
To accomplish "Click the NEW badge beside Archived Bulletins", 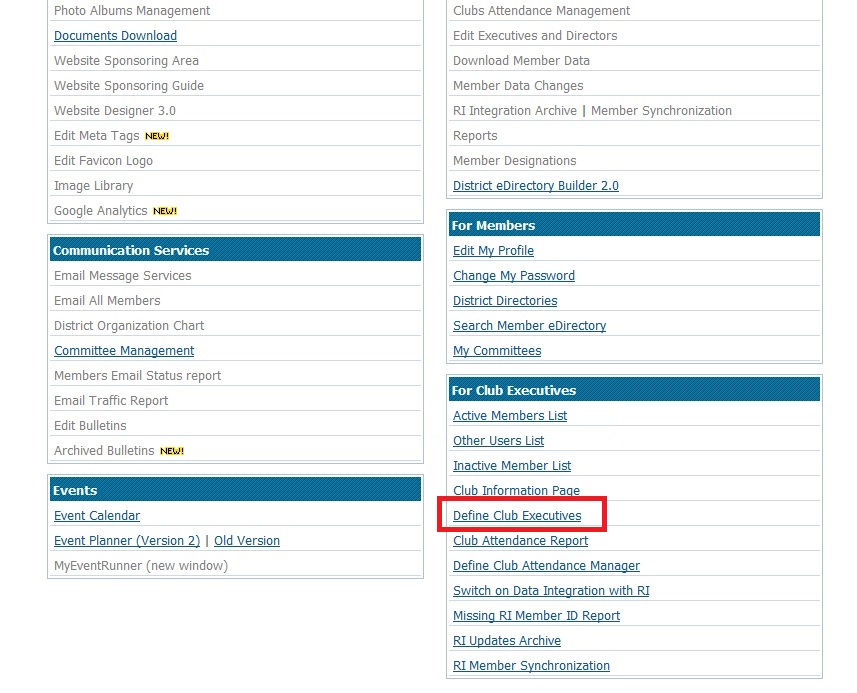I will coord(172,451).
